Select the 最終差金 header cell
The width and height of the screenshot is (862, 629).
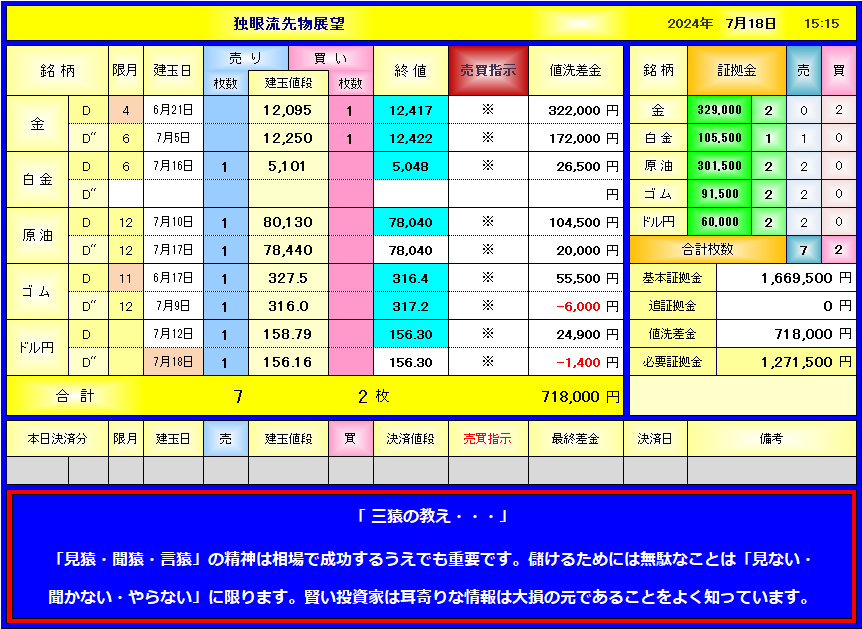[x=576, y=439]
